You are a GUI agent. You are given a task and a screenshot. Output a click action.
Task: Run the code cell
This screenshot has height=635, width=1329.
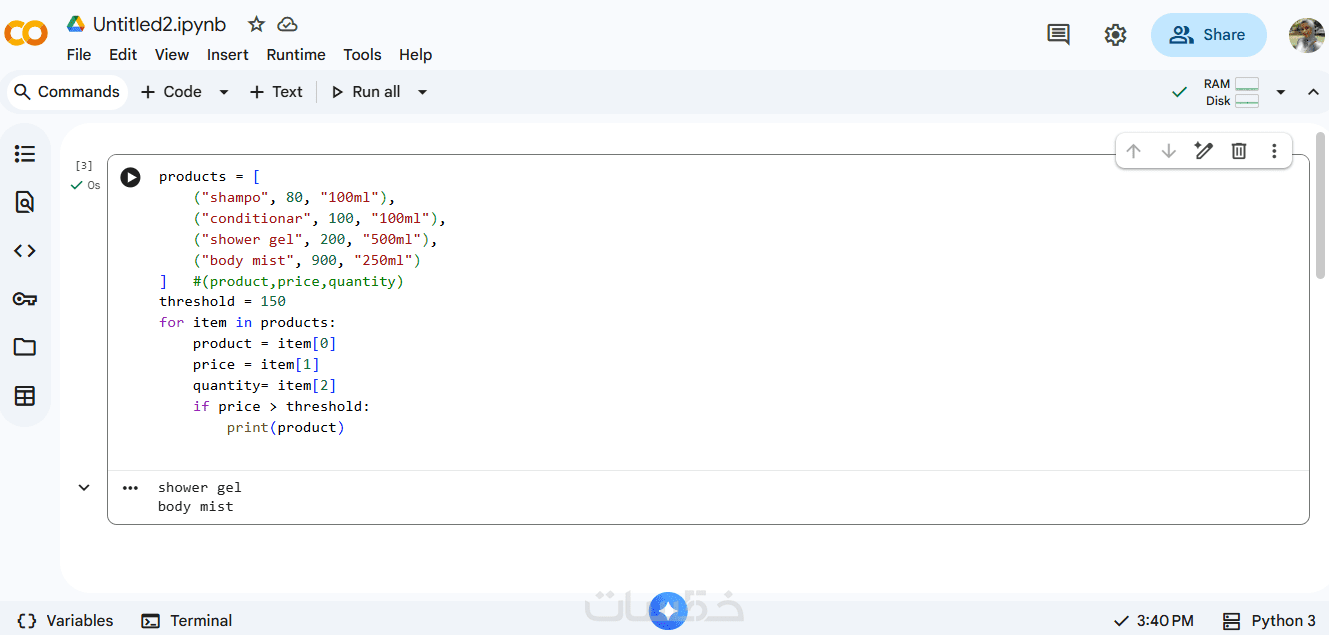click(x=130, y=177)
